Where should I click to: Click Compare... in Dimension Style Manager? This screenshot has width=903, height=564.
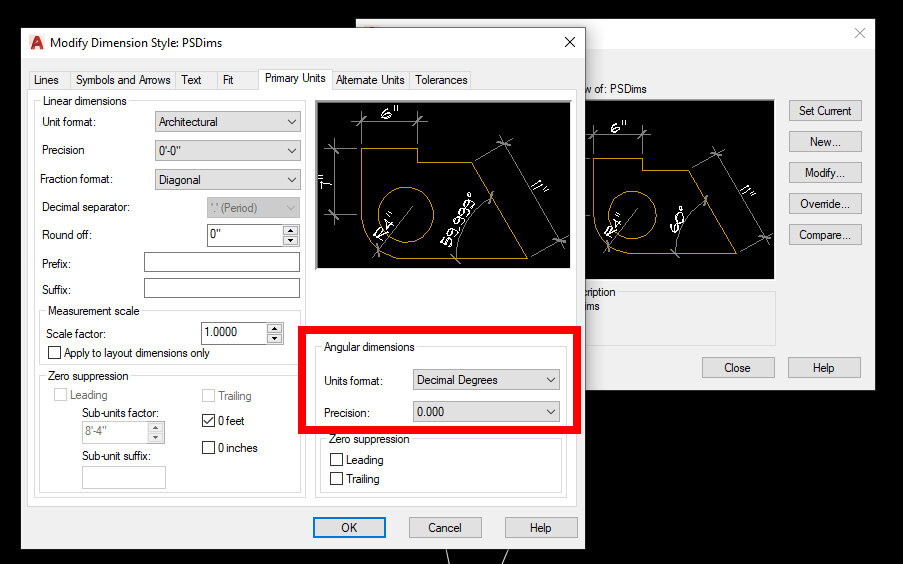tap(825, 235)
